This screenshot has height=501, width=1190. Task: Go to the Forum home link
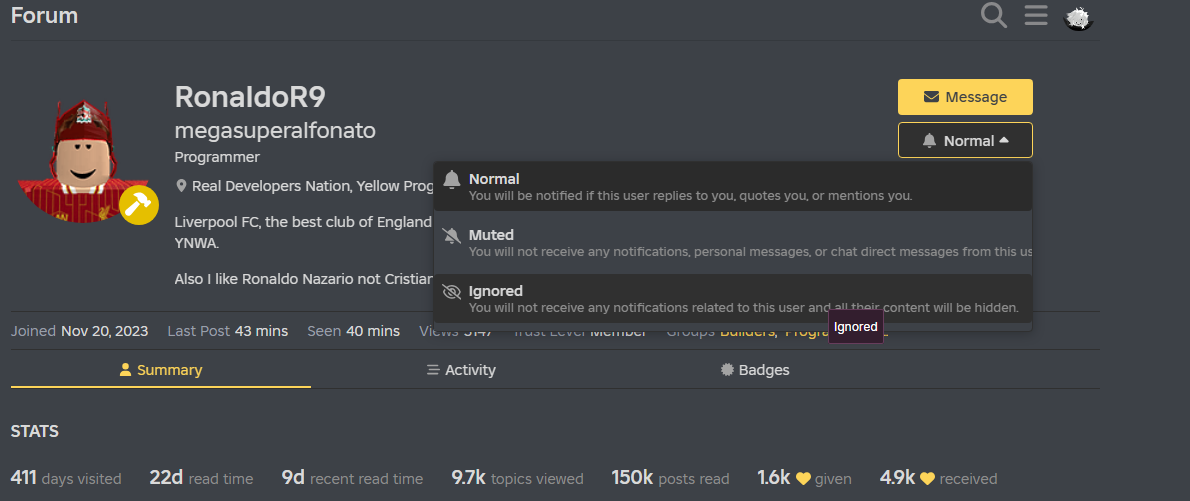click(44, 16)
